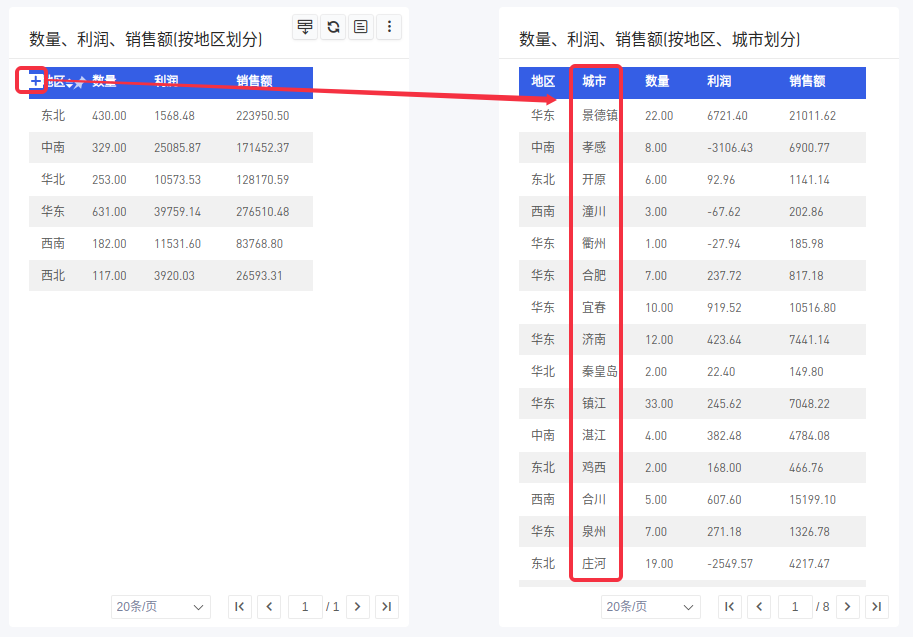The width and height of the screenshot is (913, 637).
Task: Open left table 20条/页 page size dropdown
Action: point(160,606)
